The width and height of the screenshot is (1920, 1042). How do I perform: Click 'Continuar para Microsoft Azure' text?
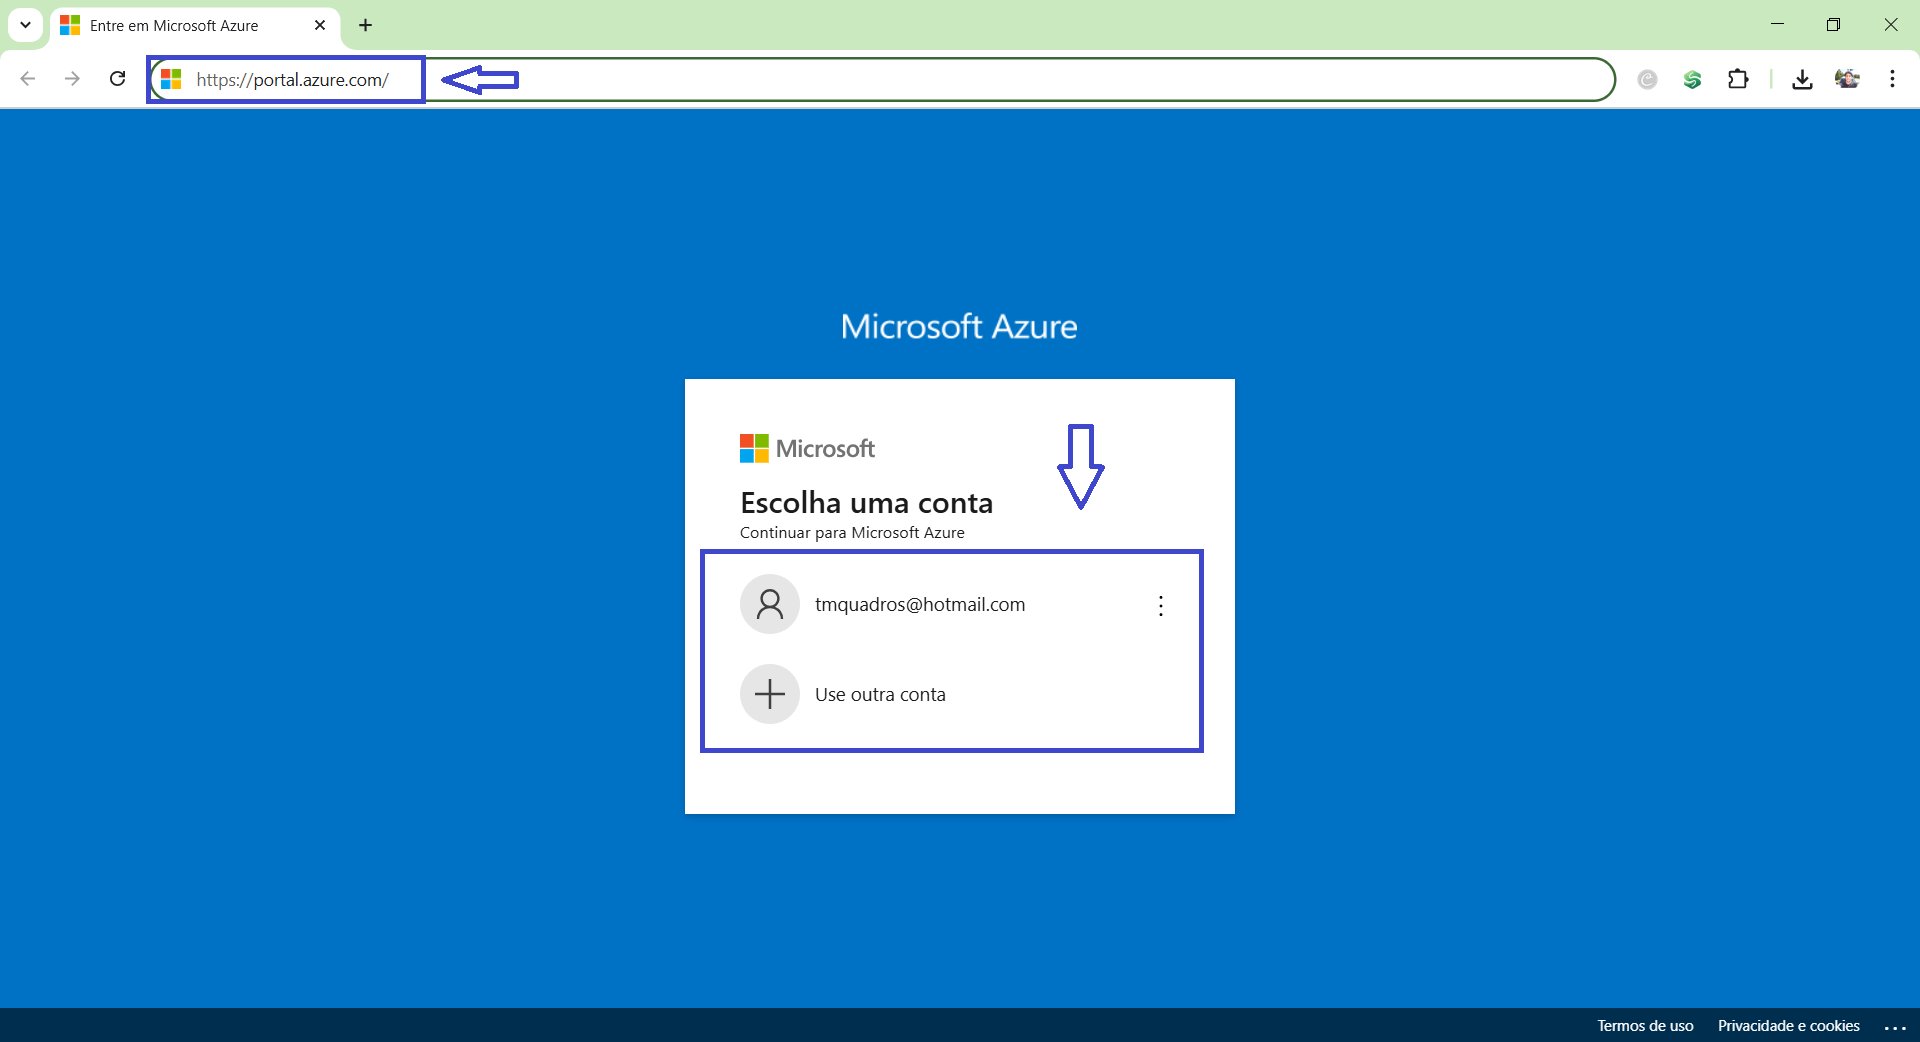click(x=852, y=533)
